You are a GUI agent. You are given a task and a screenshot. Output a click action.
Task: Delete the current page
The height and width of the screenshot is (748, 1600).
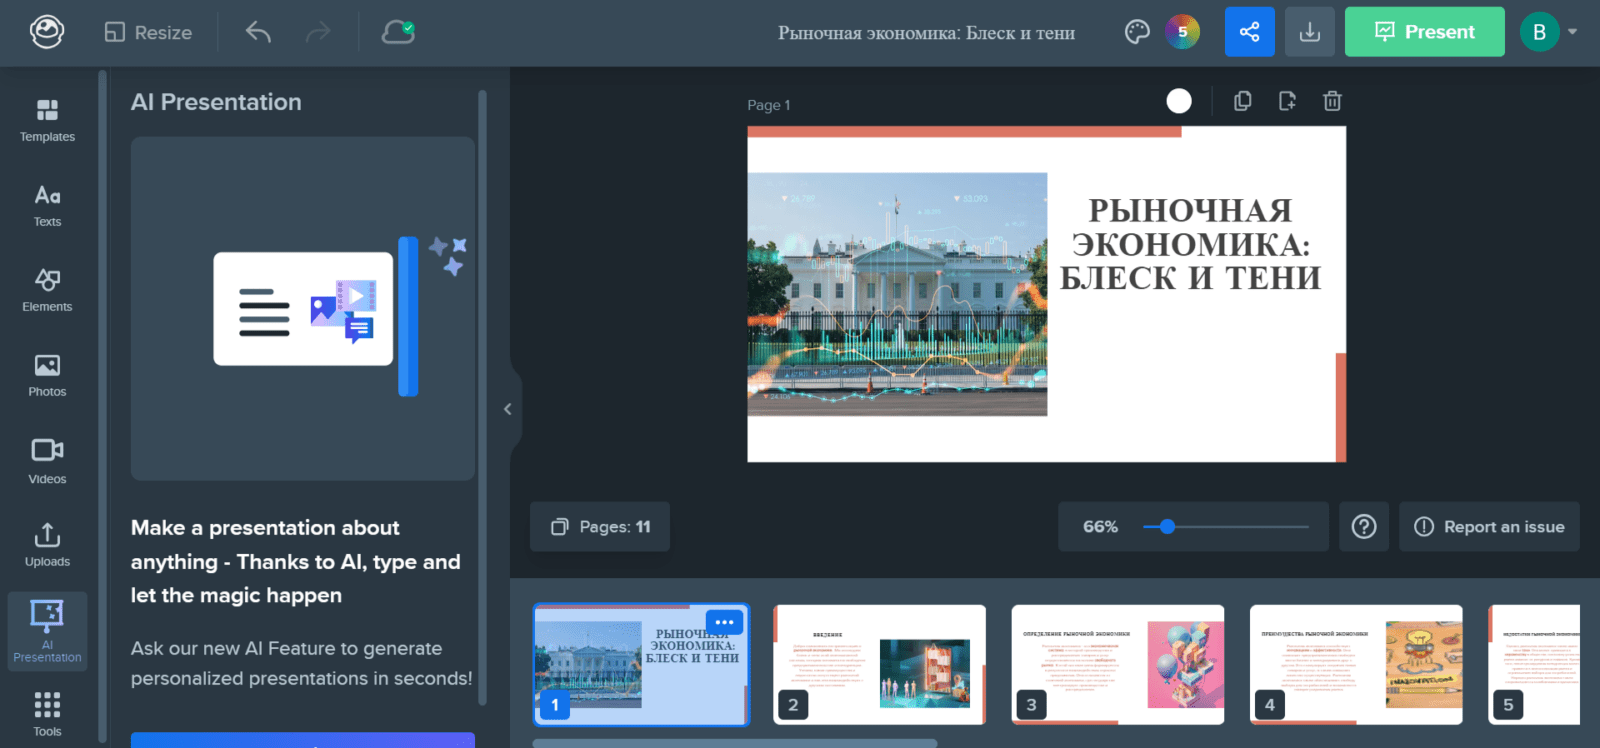coord(1332,101)
